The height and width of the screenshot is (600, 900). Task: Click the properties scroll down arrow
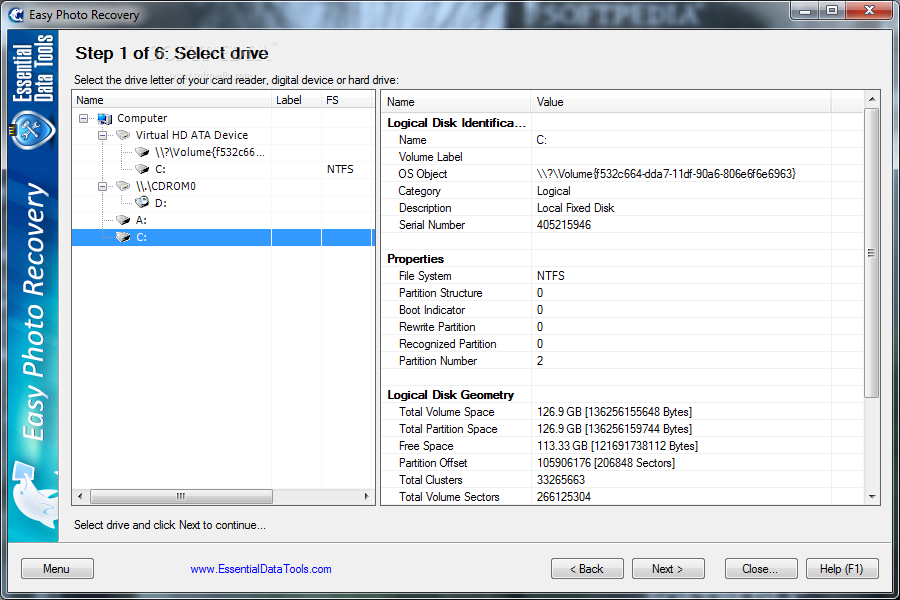tap(872, 497)
